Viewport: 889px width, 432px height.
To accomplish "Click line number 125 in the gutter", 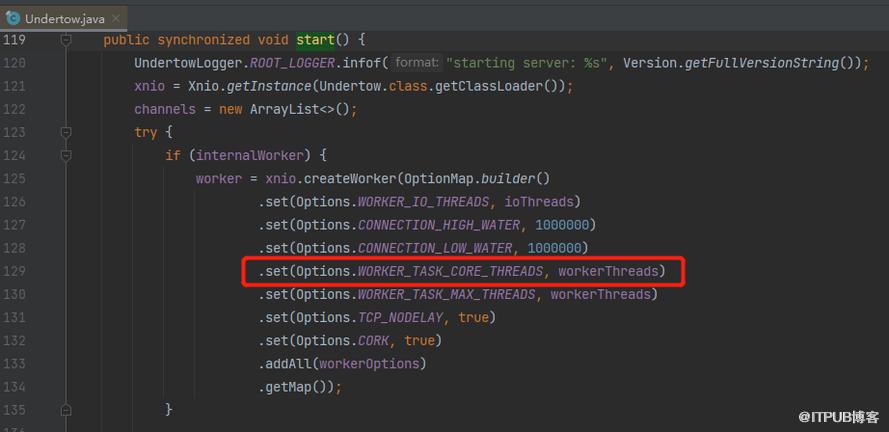I will click(x=14, y=179).
